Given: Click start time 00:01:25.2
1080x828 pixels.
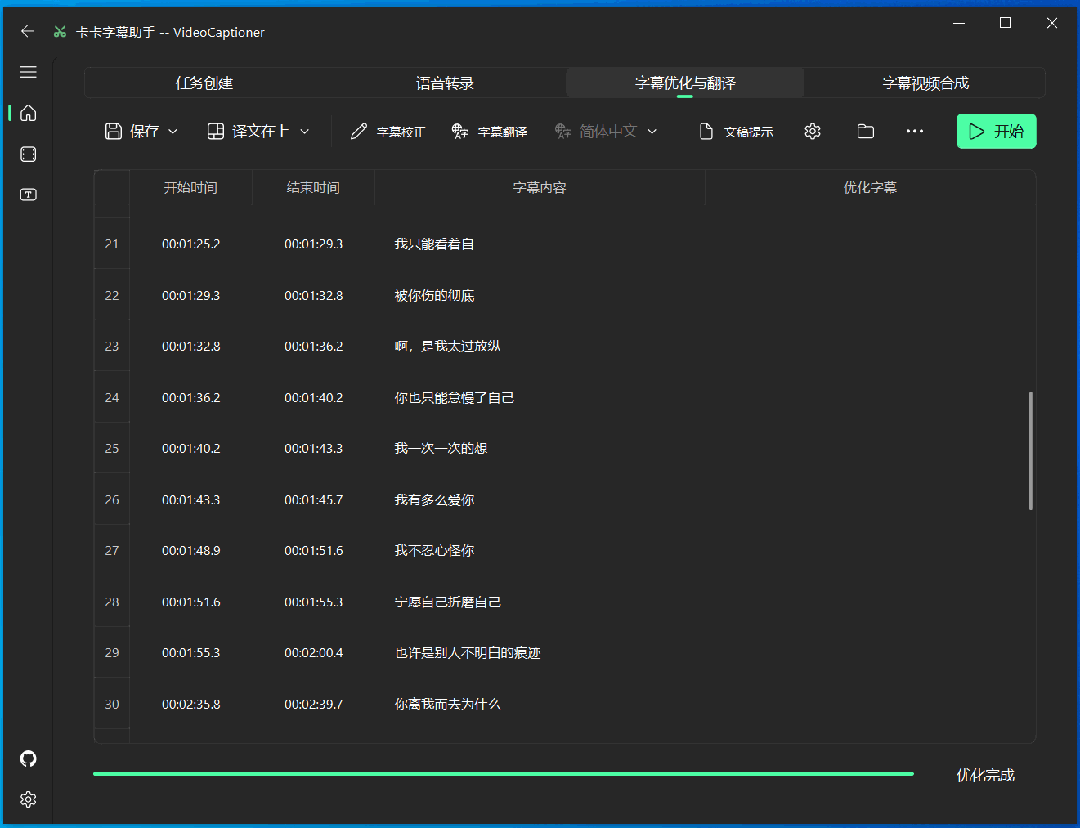Looking at the screenshot, I should 191,244.
